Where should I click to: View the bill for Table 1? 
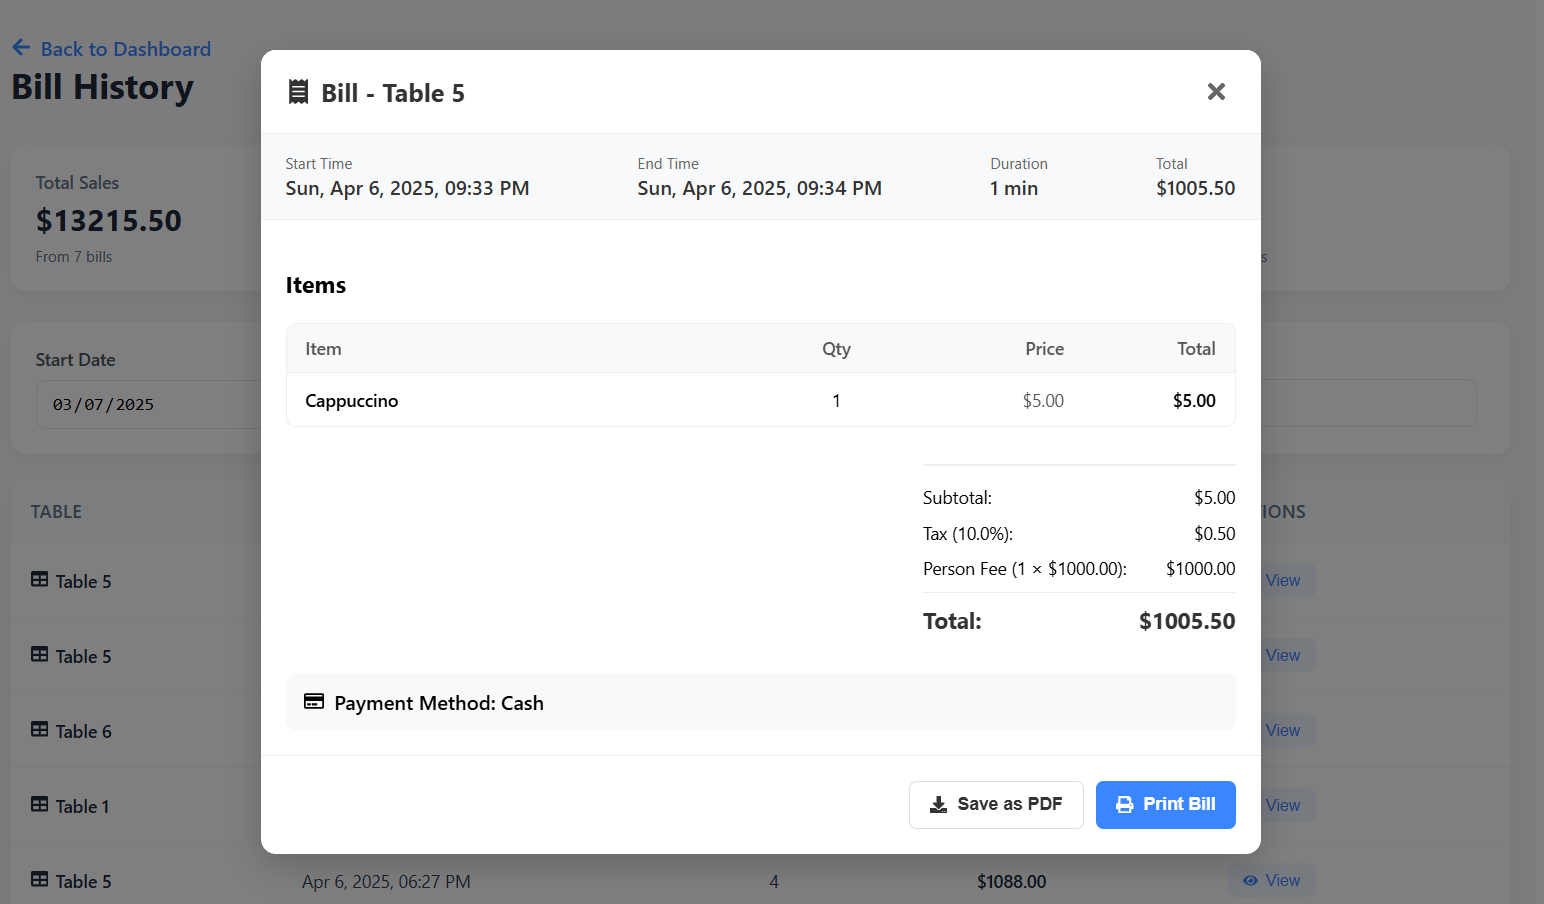[1284, 805]
